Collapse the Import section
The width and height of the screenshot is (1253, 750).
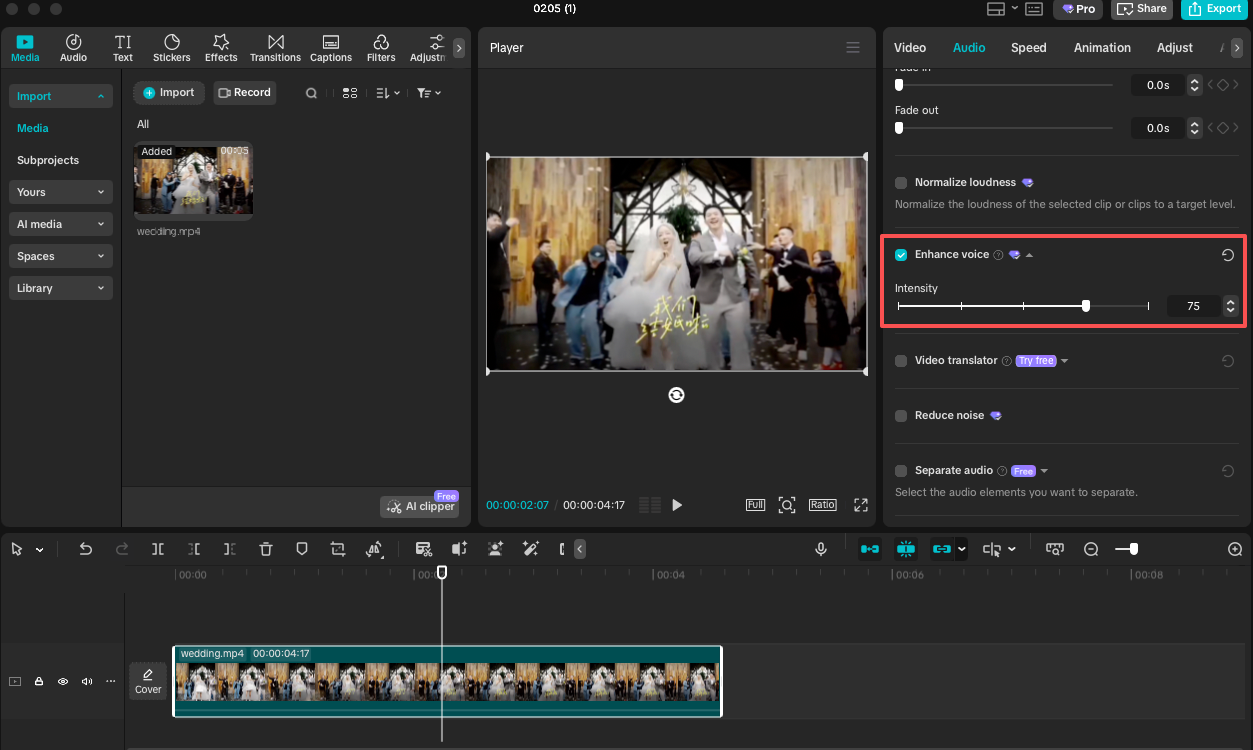tap(61, 96)
